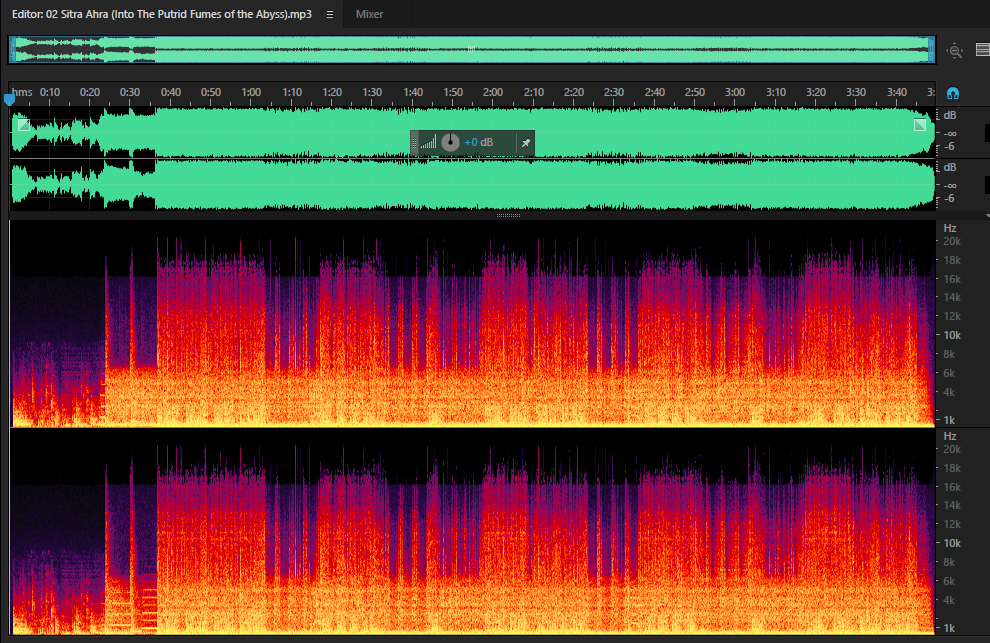Open the Editor panel menu icon
The width and height of the screenshot is (990, 643).
tap(330, 15)
